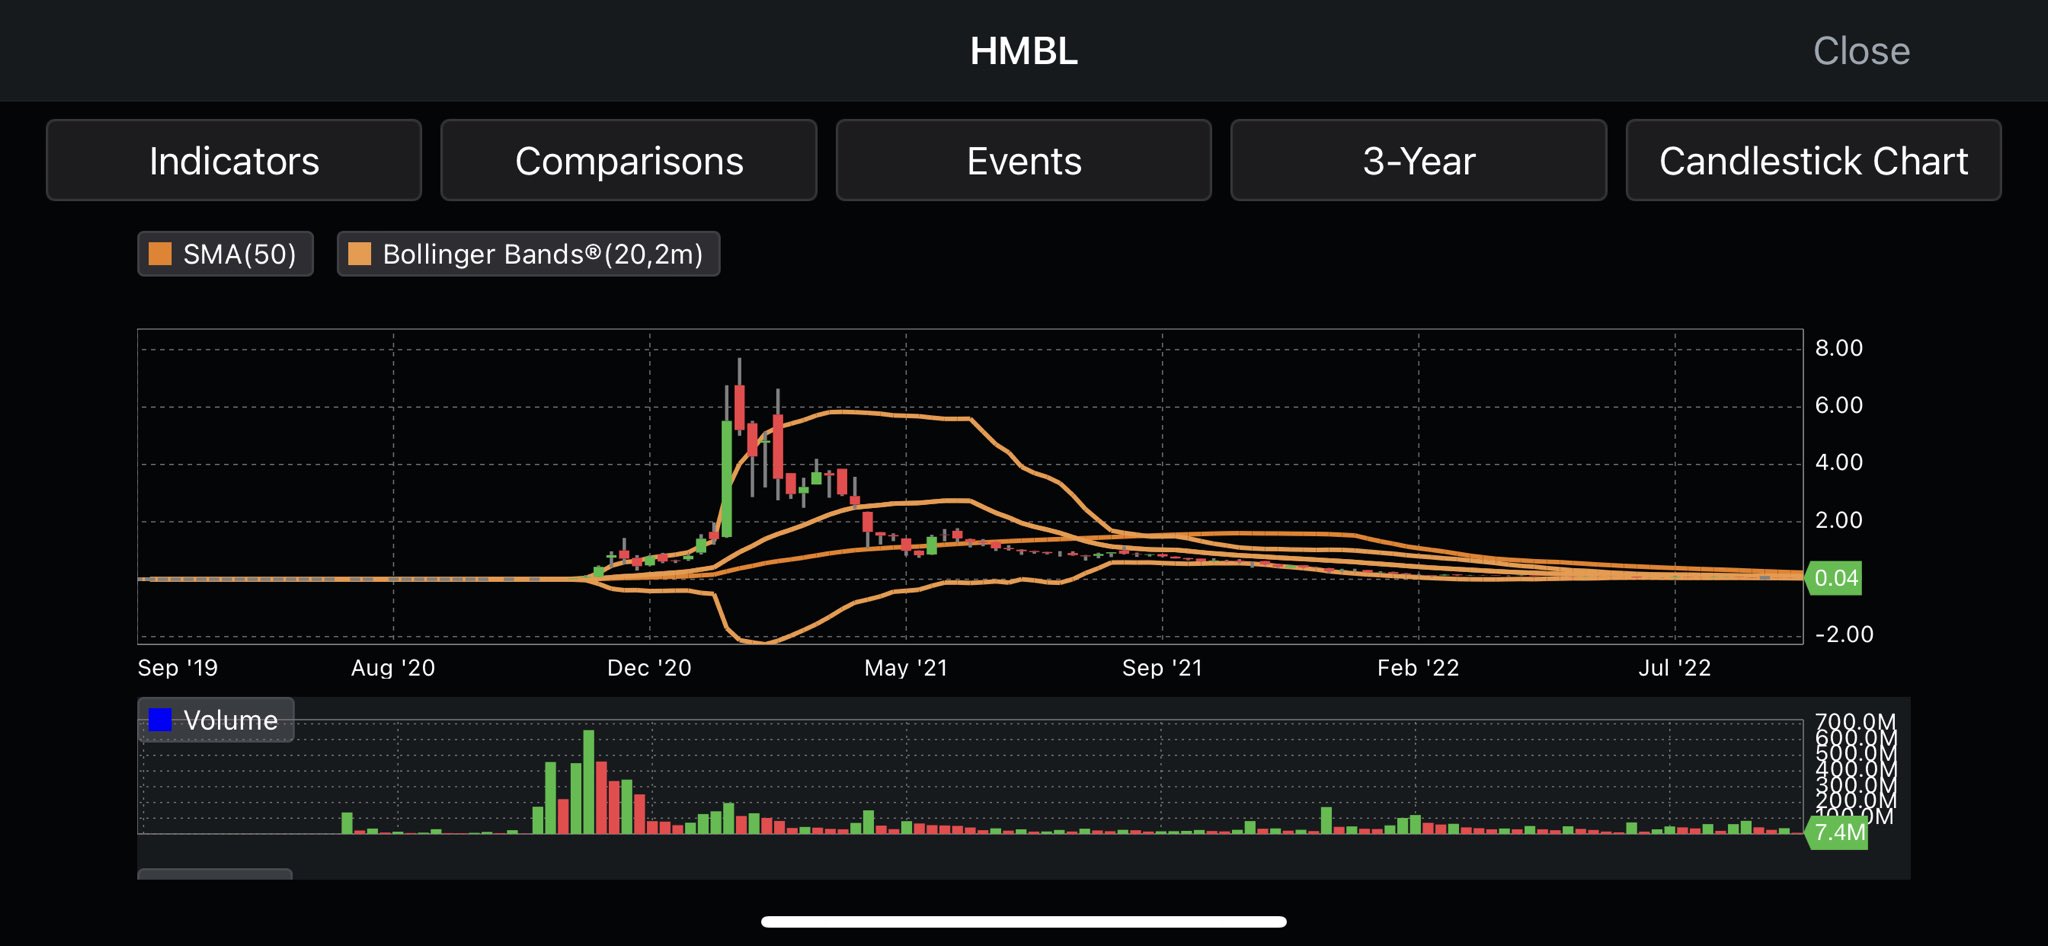Click the Feb '22 date axis label
This screenshot has width=2048, height=946.
[1418, 668]
